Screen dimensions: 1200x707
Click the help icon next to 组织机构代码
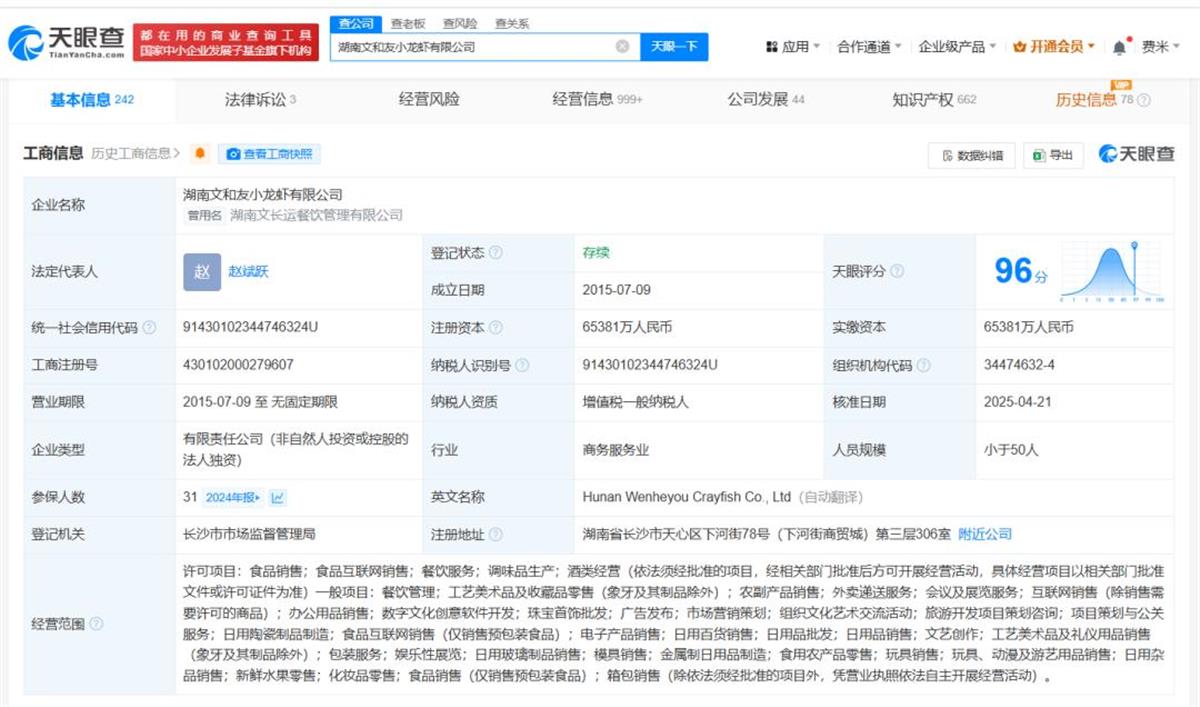[x=924, y=365]
